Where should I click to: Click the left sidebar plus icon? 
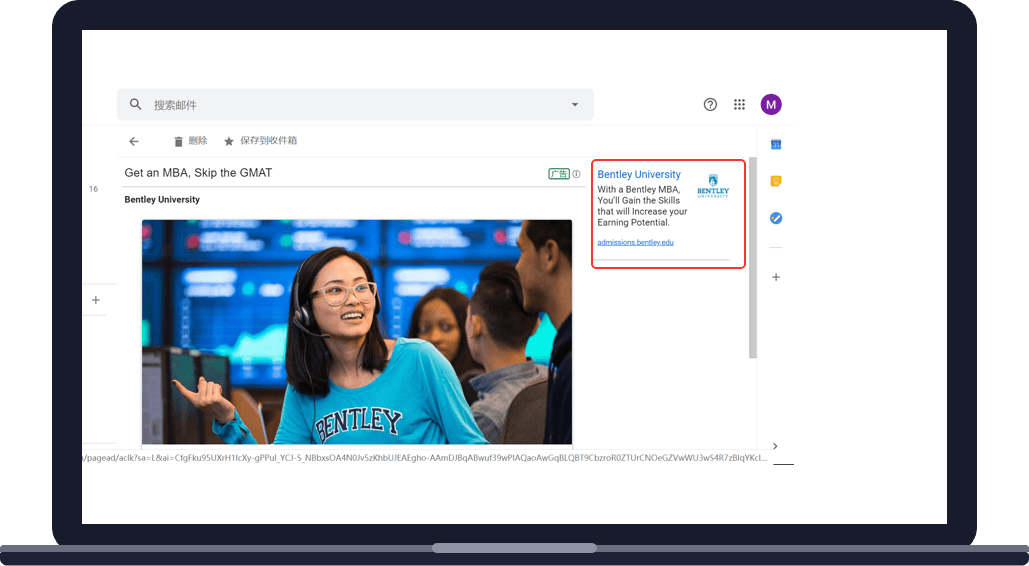click(96, 300)
